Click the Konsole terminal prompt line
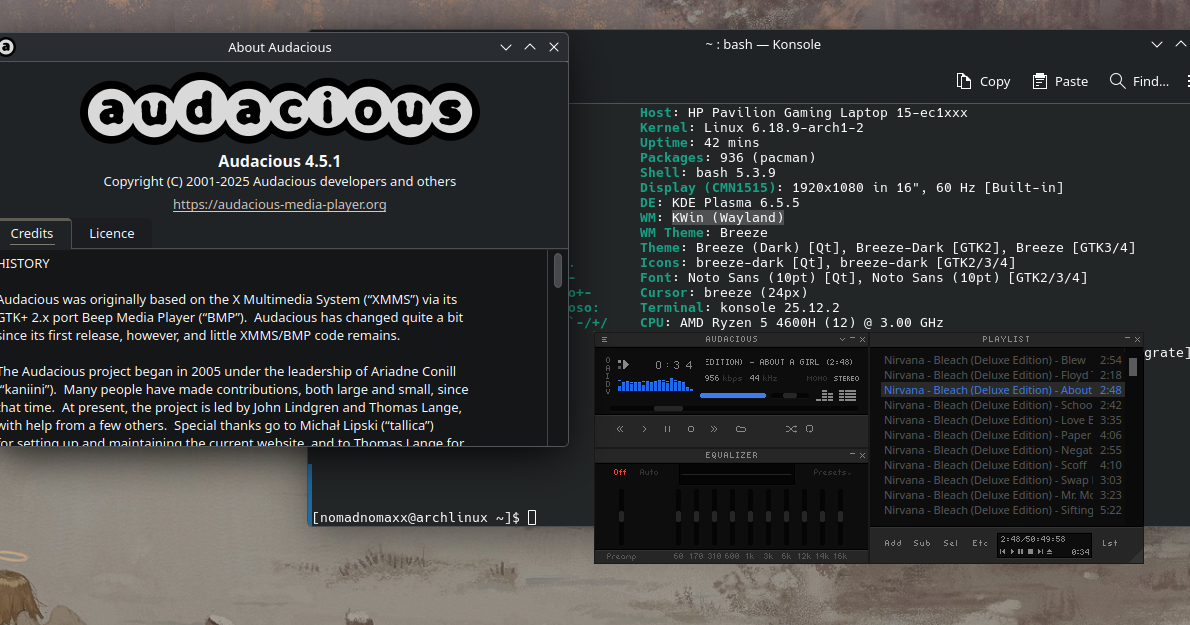 coord(424,517)
